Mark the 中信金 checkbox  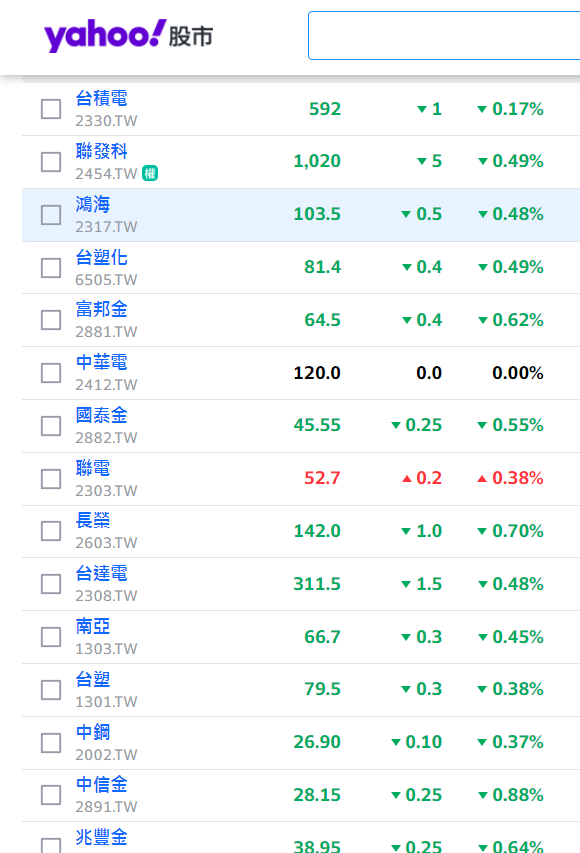coord(51,795)
